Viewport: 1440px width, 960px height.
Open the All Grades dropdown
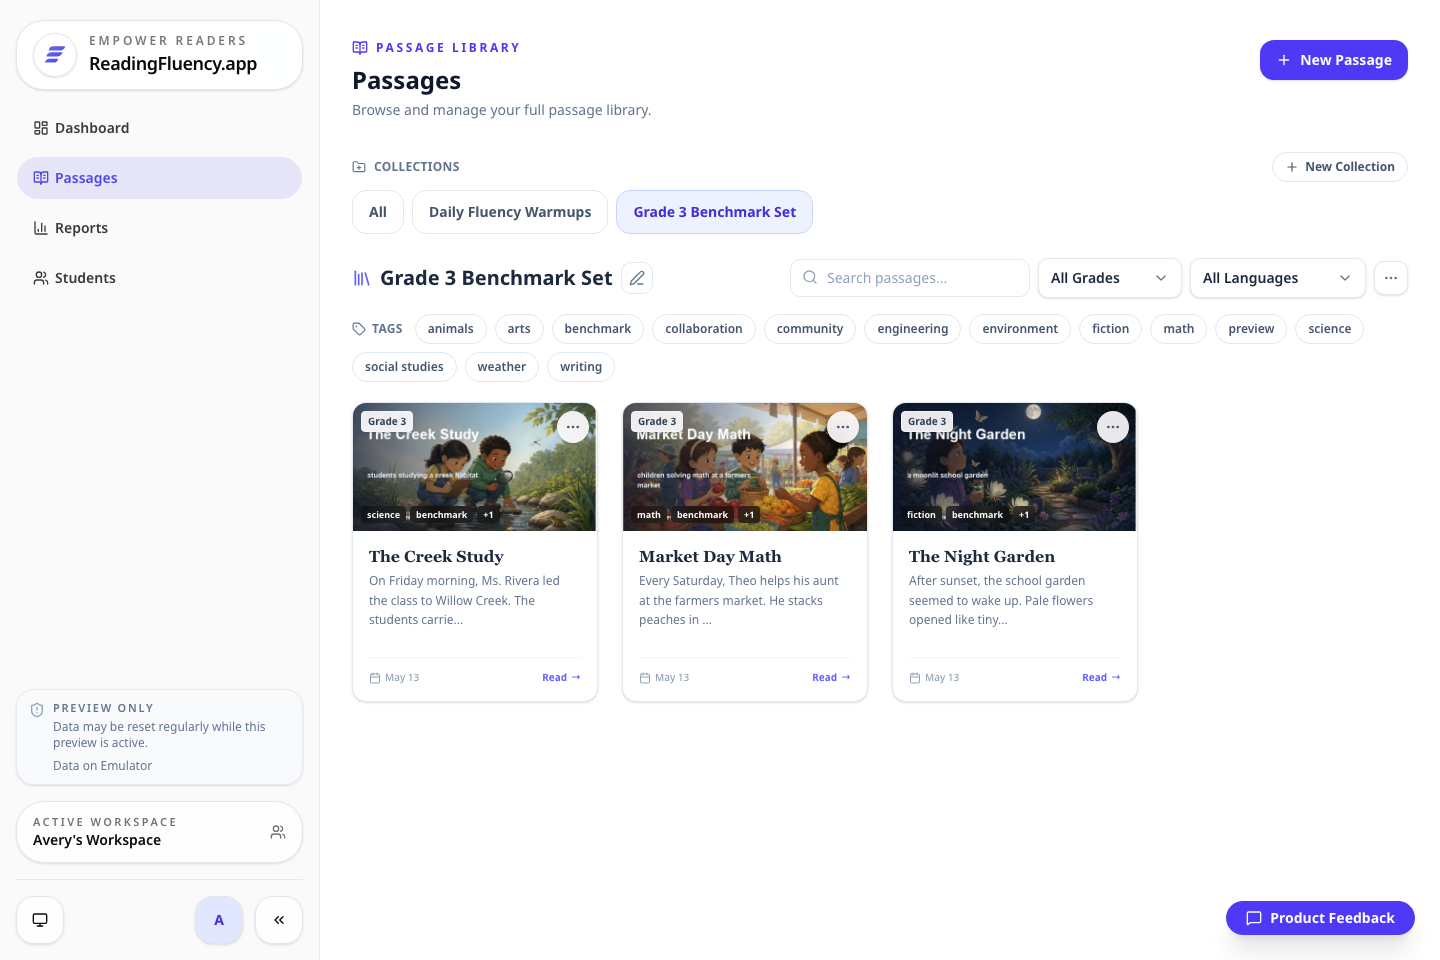1109,278
